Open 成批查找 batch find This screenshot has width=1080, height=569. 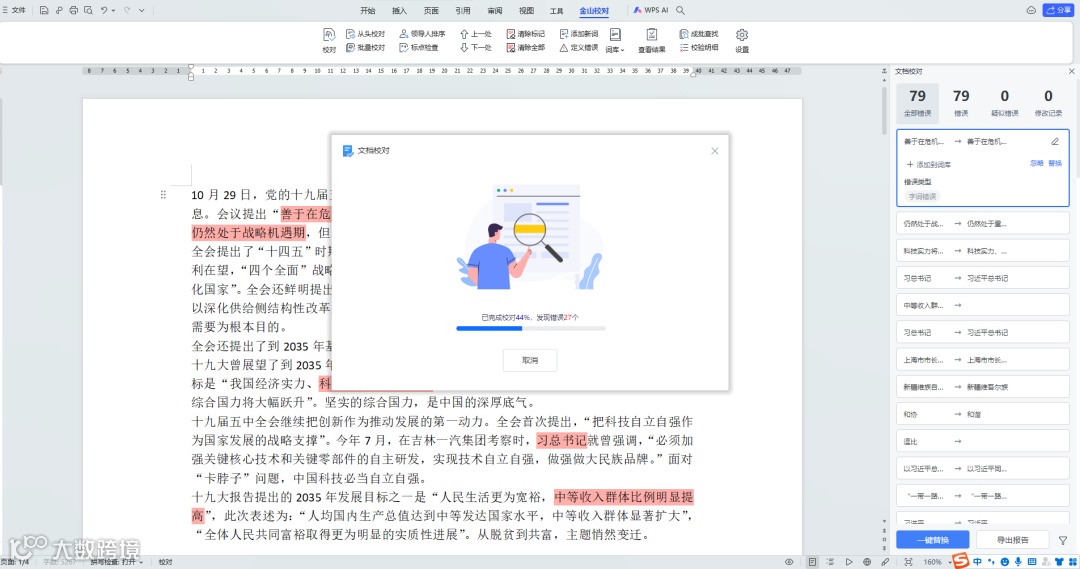click(x=698, y=34)
